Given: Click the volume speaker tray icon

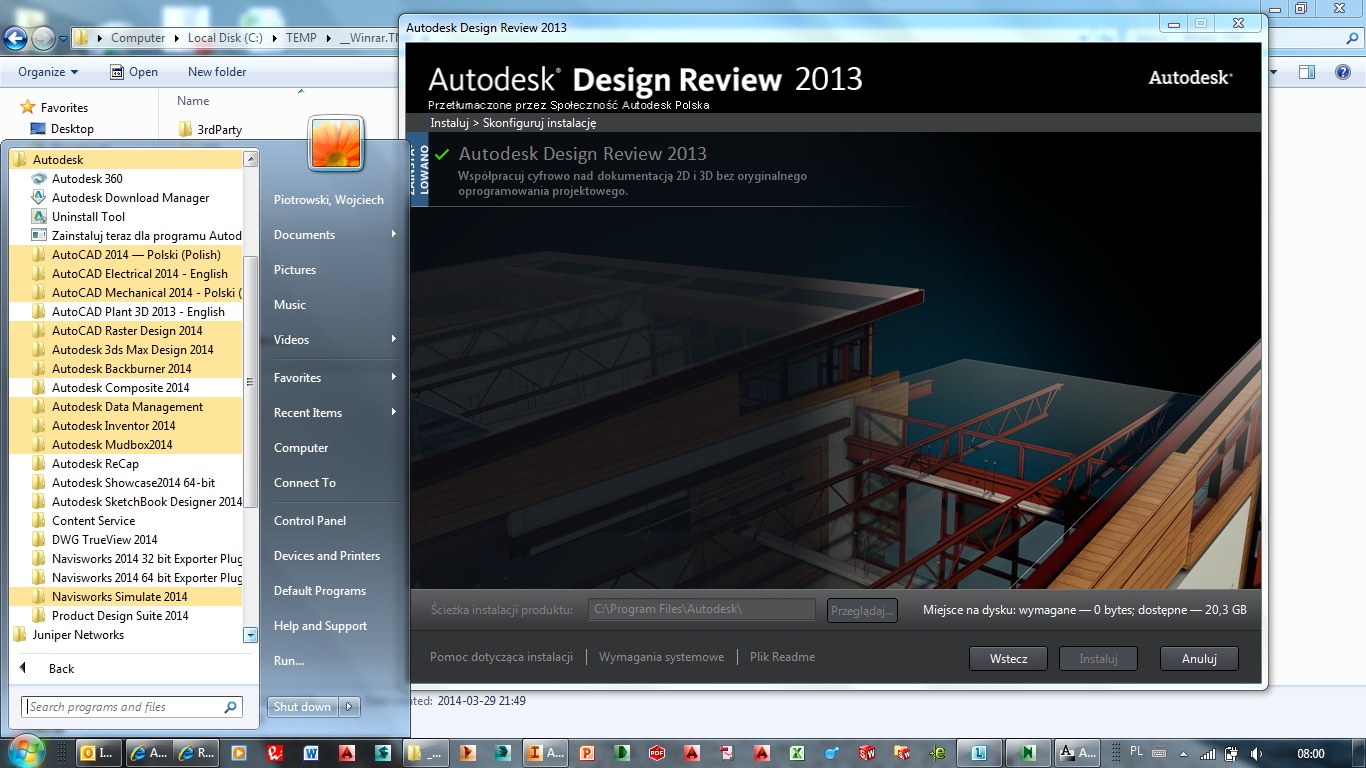Looking at the screenshot, I should 1256,754.
